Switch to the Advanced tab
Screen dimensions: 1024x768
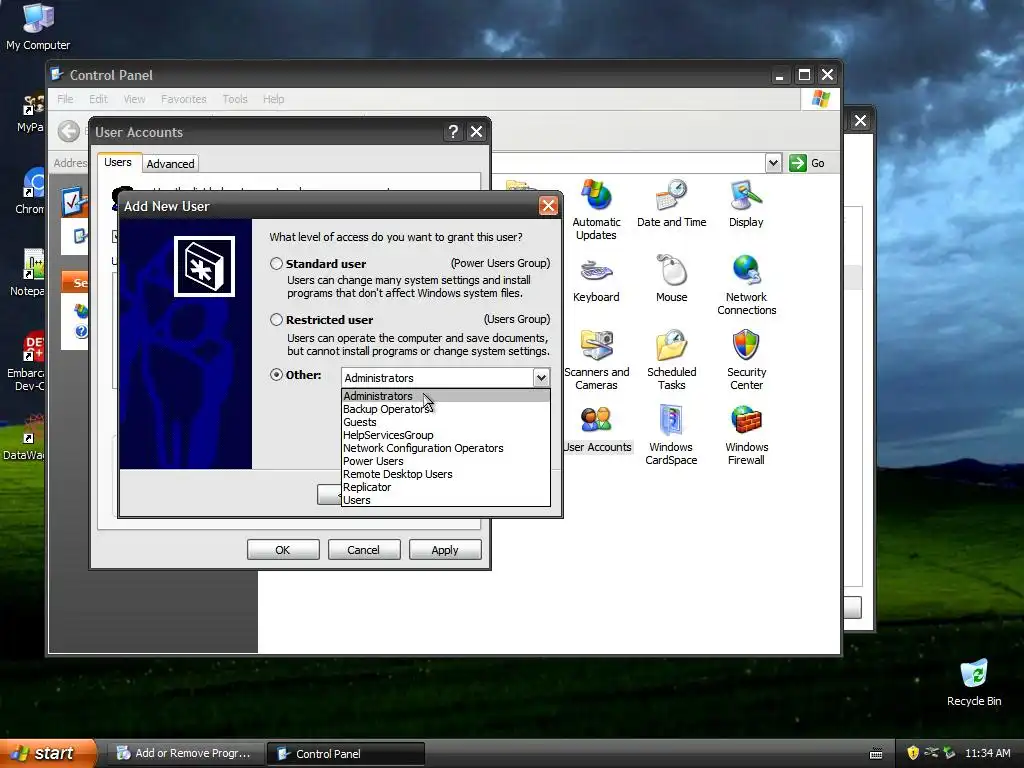coord(170,163)
